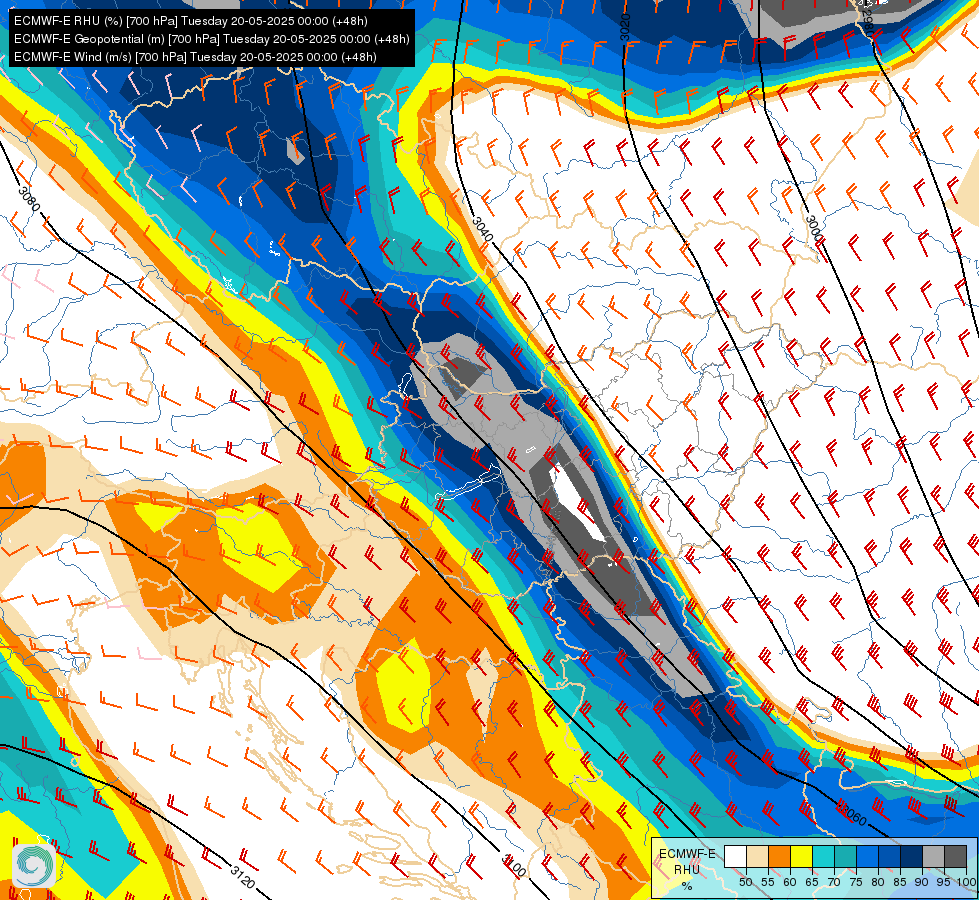The width and height of the screenshot is (979, 900).
Task: Select the orange 55-60% legend swatch
Action: [x=779, y=857]
